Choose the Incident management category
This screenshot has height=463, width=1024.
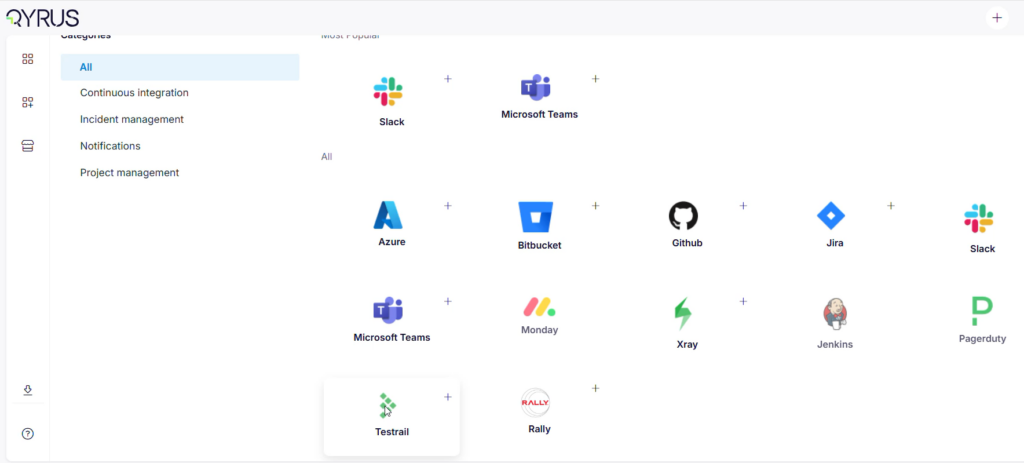tap(131, 119)
